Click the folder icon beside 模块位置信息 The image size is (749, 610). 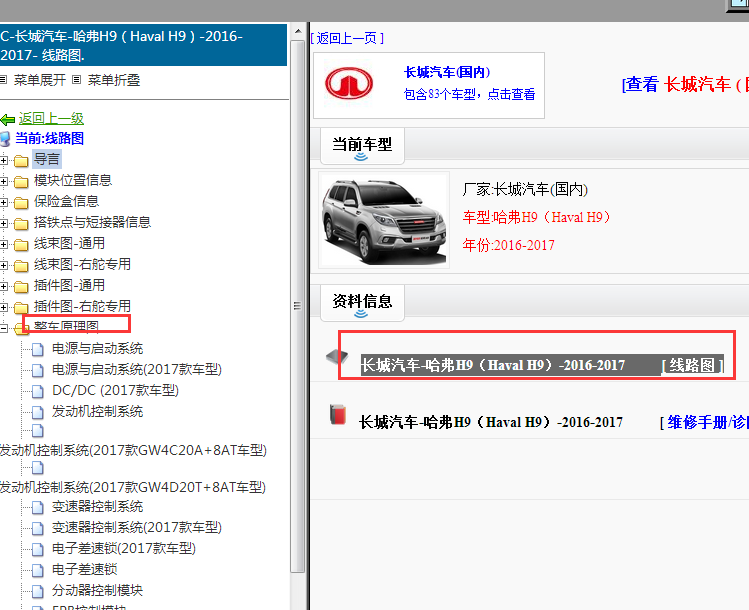pyautogui.click(x=21, y=182)
